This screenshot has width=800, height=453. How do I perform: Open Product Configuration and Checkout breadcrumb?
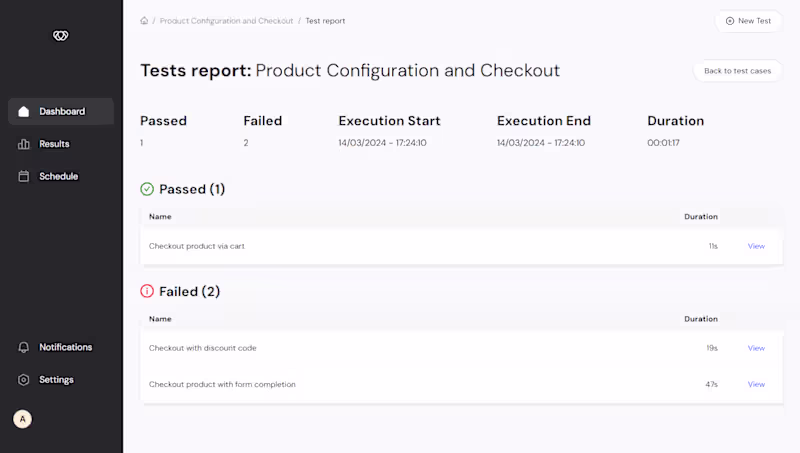[226, 21]
